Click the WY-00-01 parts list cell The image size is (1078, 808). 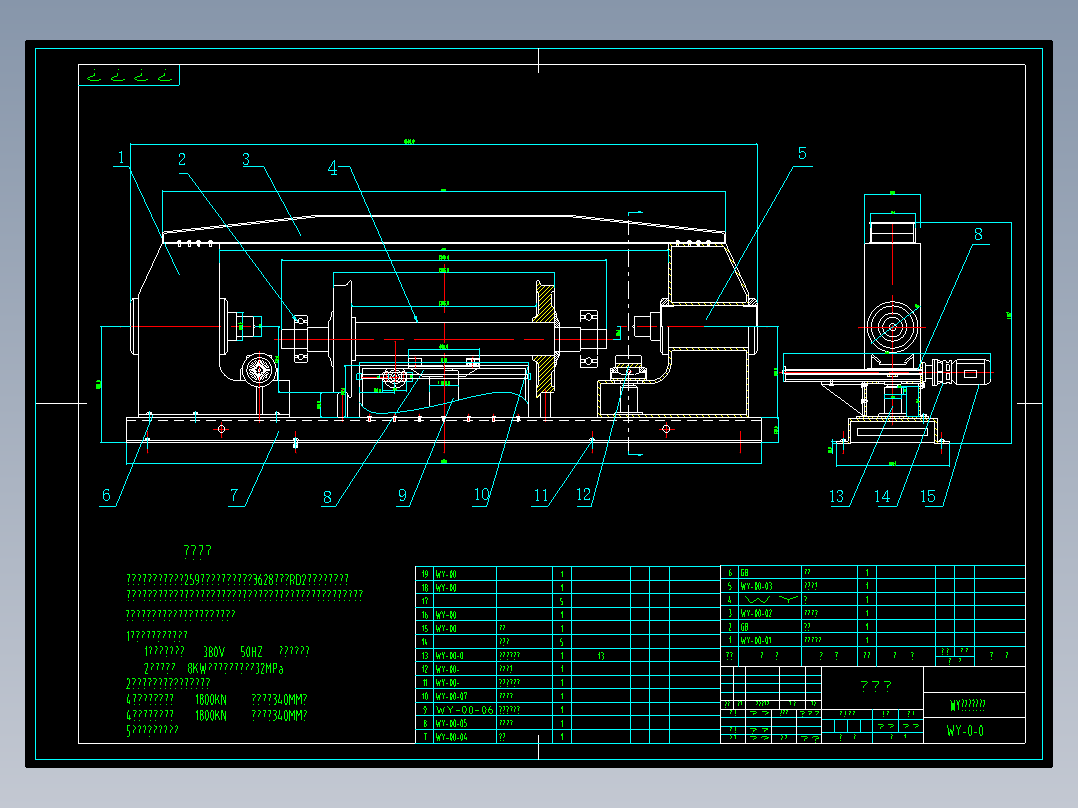click(x=770, y=640)
